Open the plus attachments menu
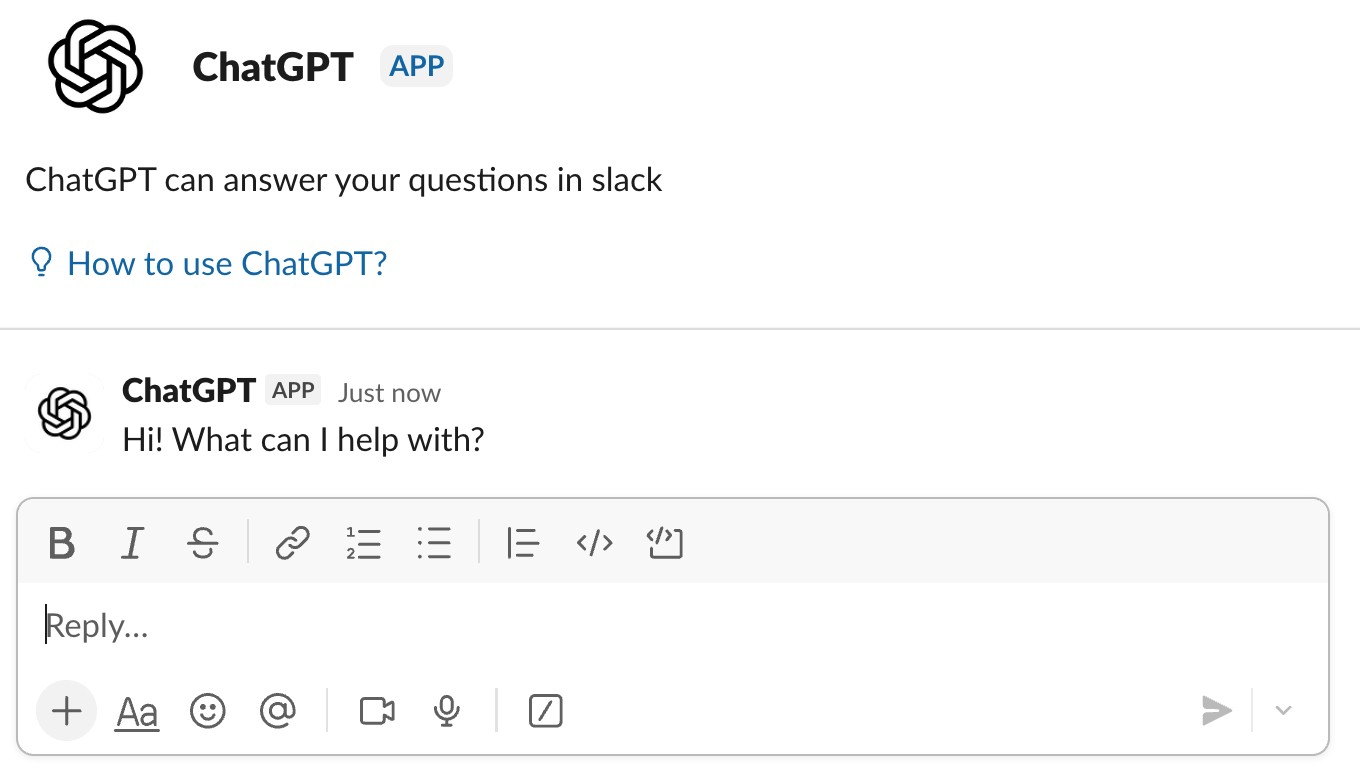 (66, 711)
